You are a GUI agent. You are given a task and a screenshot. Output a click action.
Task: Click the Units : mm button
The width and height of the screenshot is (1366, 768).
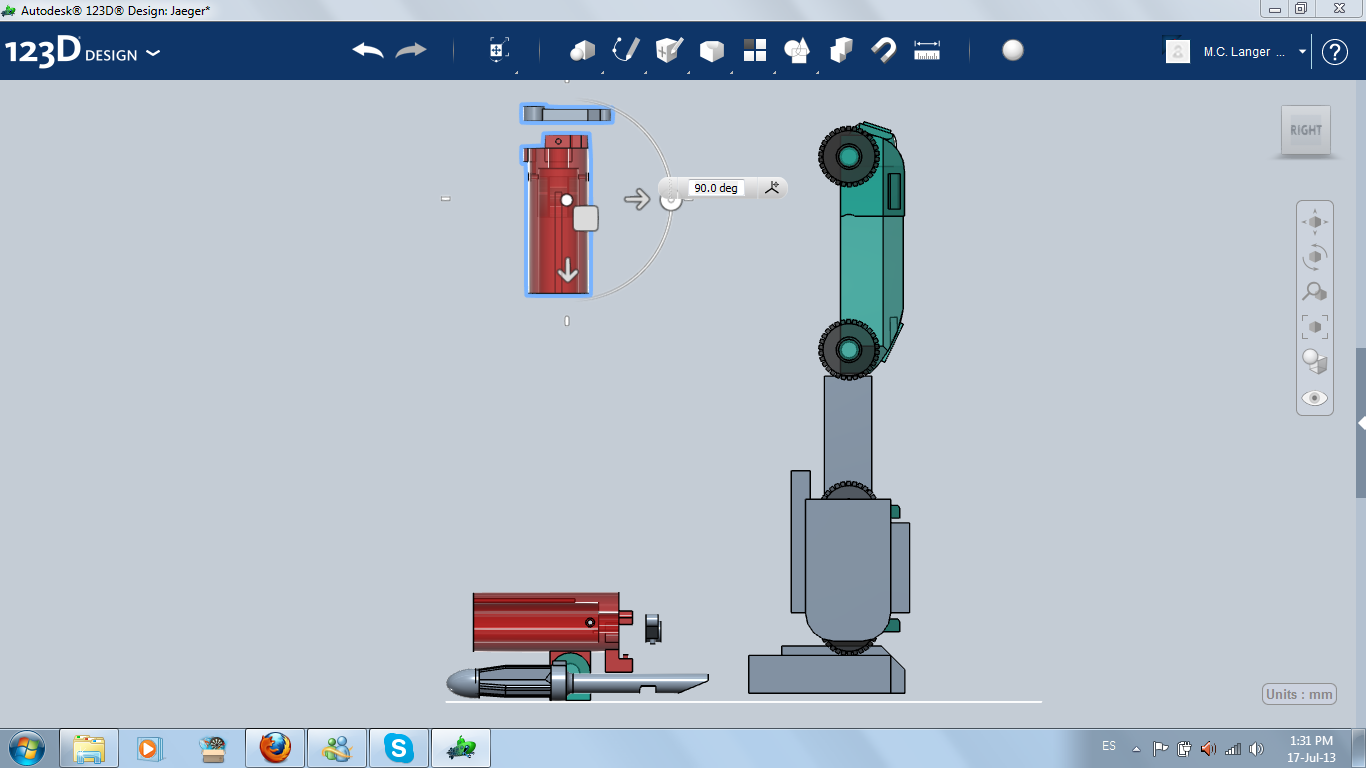pos(1300,695)
